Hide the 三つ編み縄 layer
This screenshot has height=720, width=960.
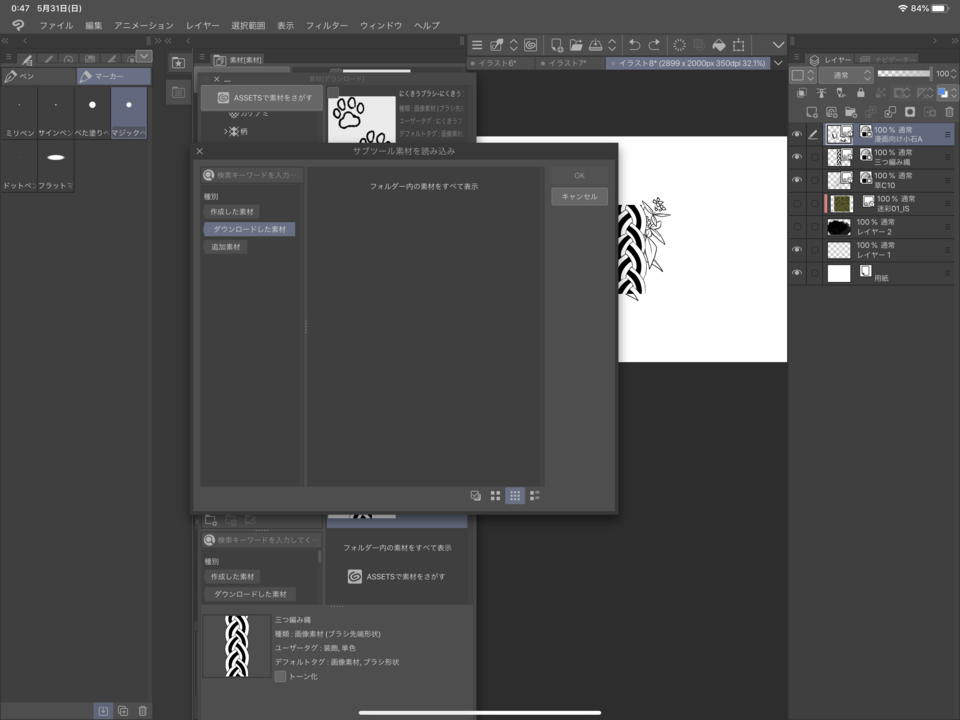coord(797,157)
